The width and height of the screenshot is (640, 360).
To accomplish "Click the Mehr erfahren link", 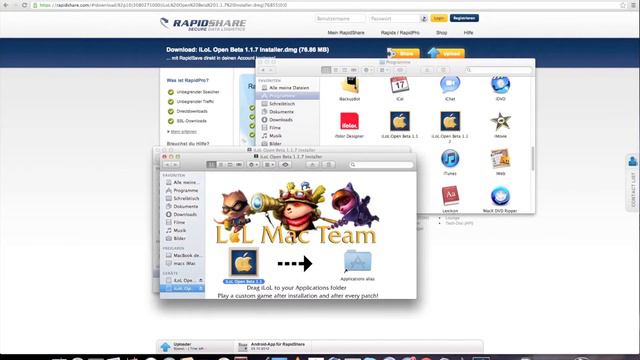I will tap(183, 132).
